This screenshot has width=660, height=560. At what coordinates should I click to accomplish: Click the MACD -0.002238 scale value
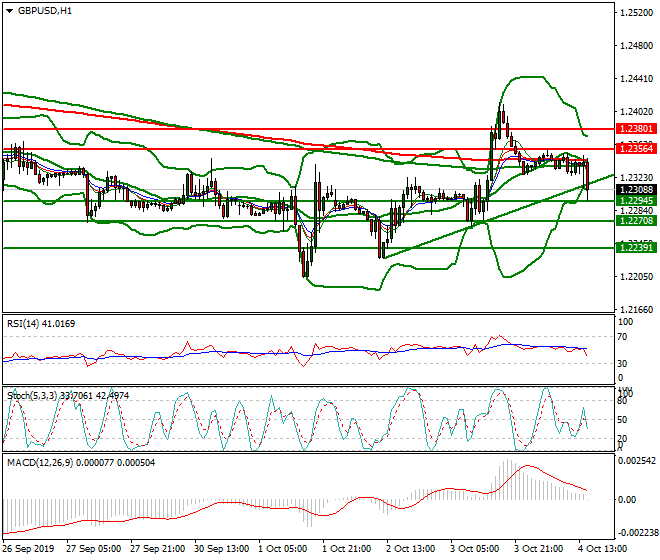pyautogui.click(x=636, y=533)
